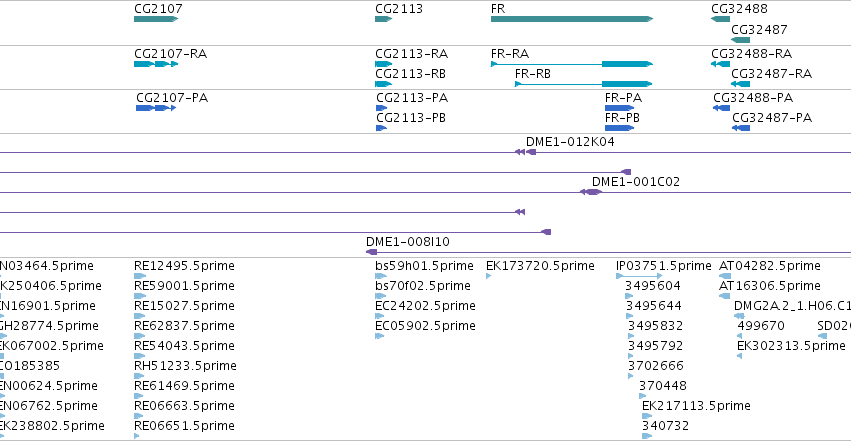
Task: Select the long FR gene bar
Action: [x=571, y=19]
